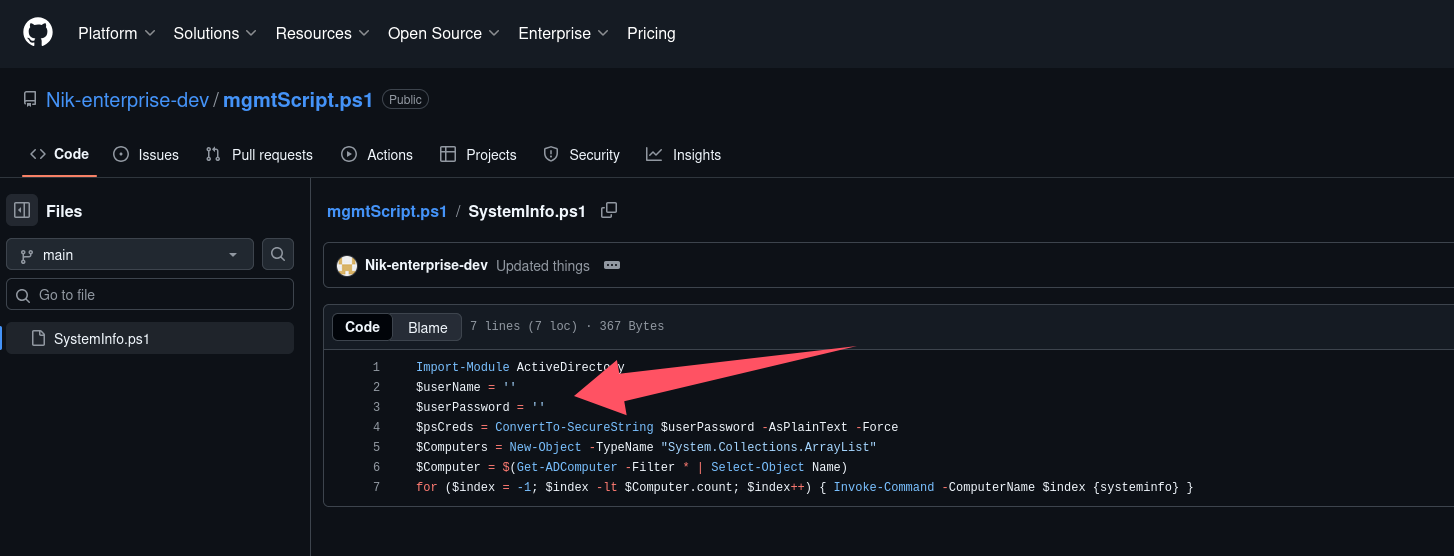Collapse the file tree side panel icon

pos(22,211)
